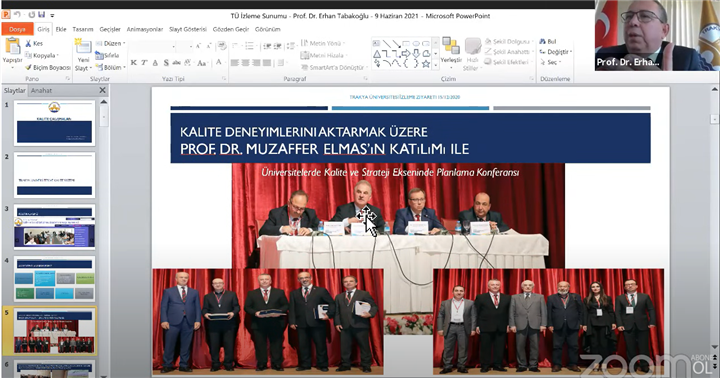Expand the Düzen layout dropdown

pos(111,43)
